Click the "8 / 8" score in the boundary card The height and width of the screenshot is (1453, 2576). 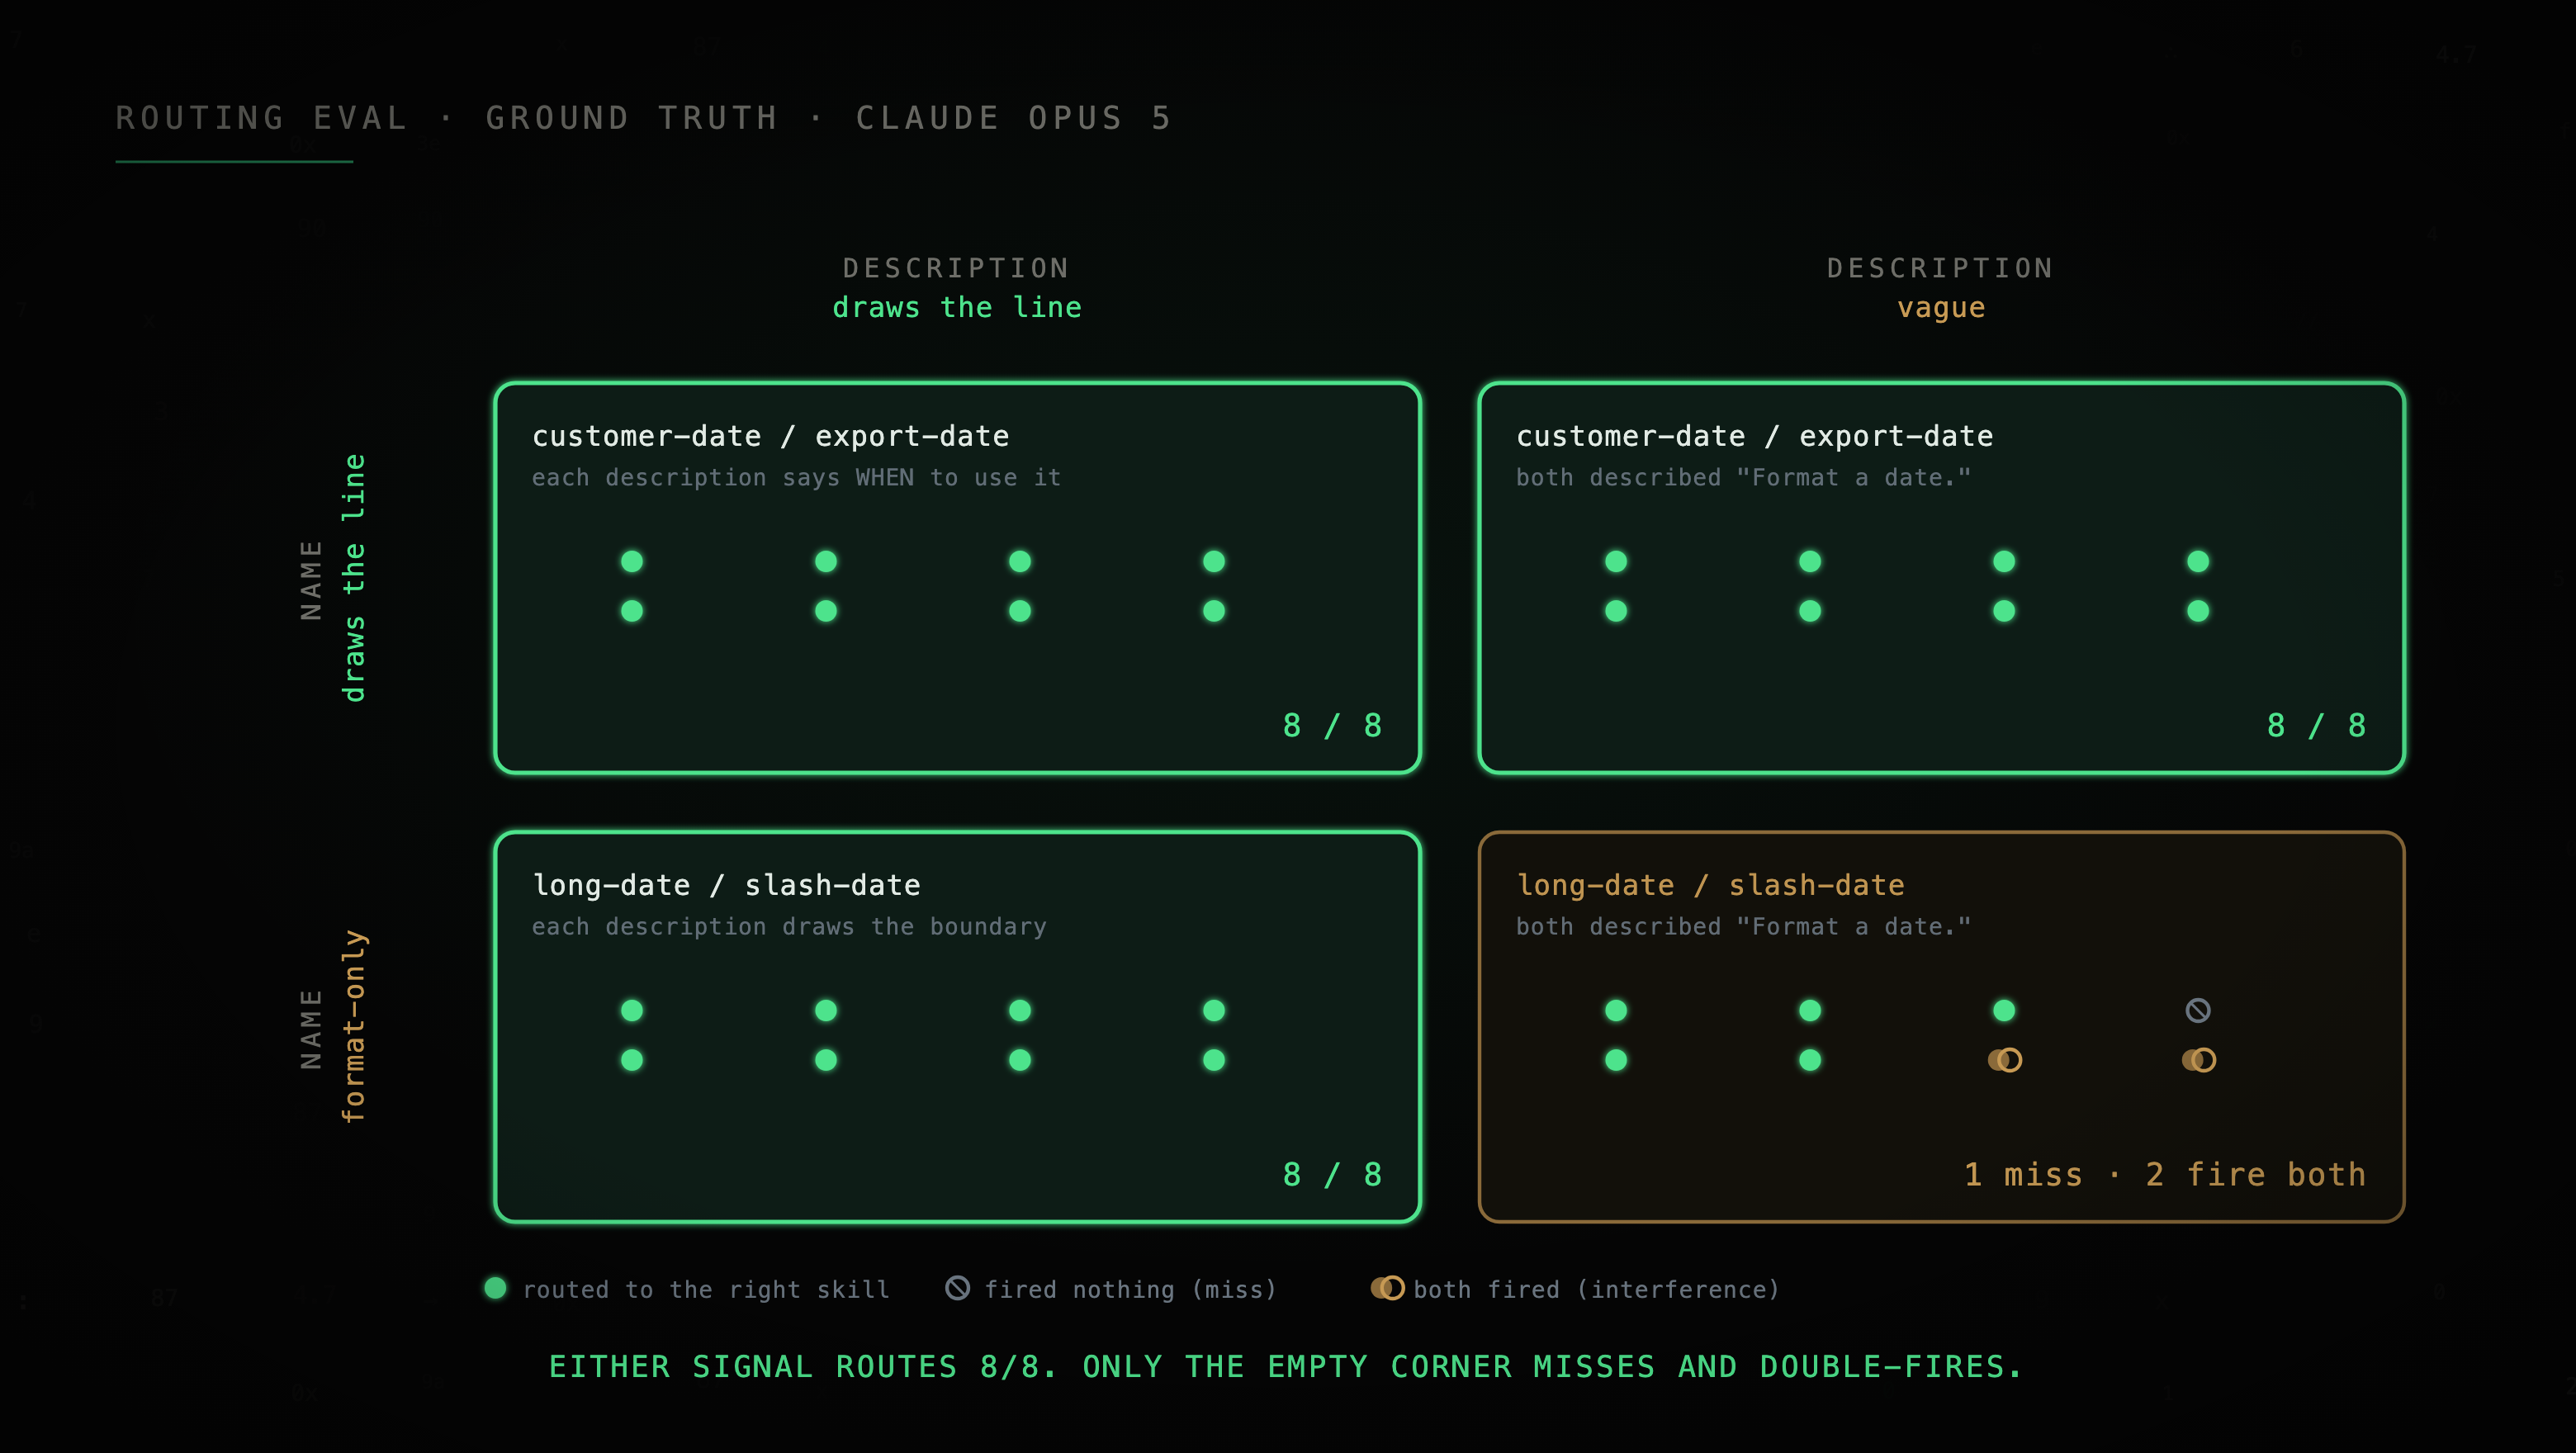click(1332, 1174)
